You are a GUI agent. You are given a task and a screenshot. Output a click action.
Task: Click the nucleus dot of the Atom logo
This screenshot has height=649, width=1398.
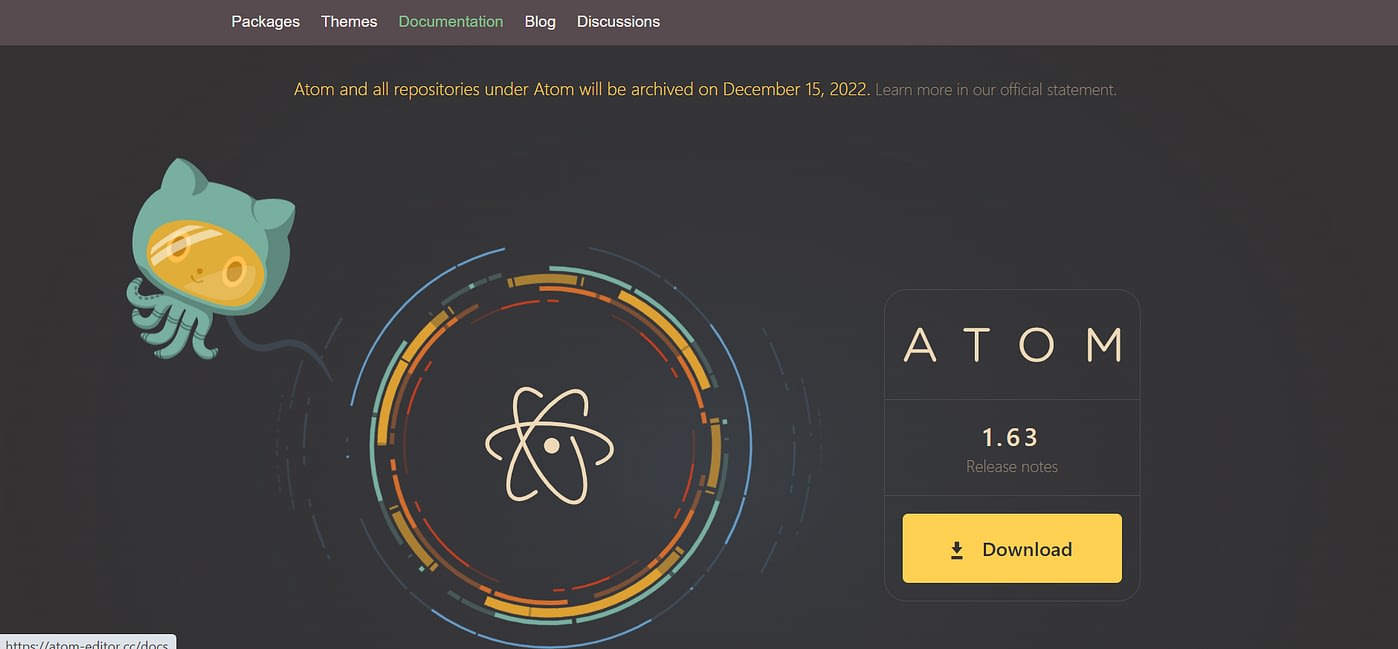pyautogui.click(x=550, y=445)
